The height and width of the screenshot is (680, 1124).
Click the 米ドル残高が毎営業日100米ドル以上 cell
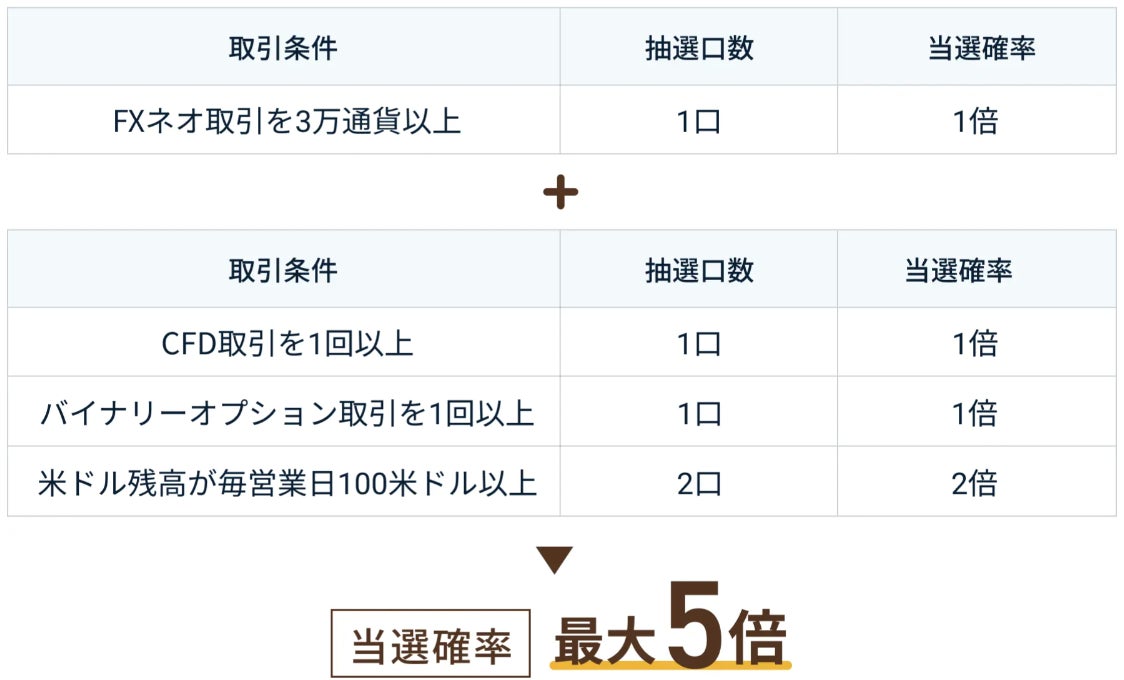283,483
